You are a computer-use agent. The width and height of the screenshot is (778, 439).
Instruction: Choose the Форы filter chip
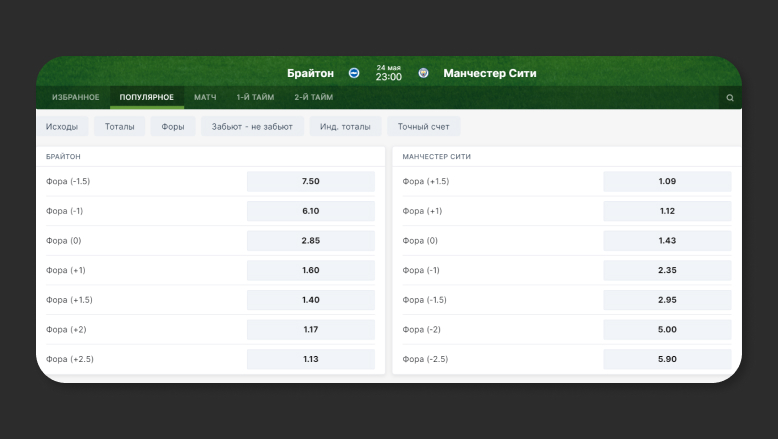click(x=173, y=127)
